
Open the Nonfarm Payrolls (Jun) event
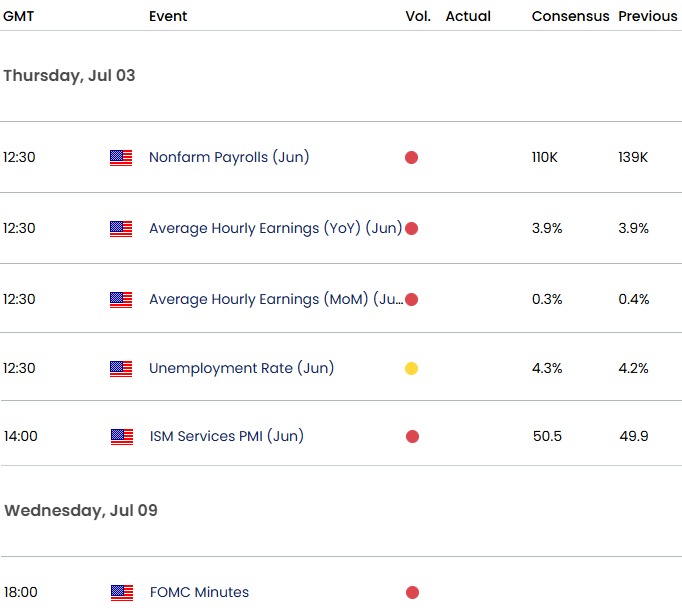[229, 157]
